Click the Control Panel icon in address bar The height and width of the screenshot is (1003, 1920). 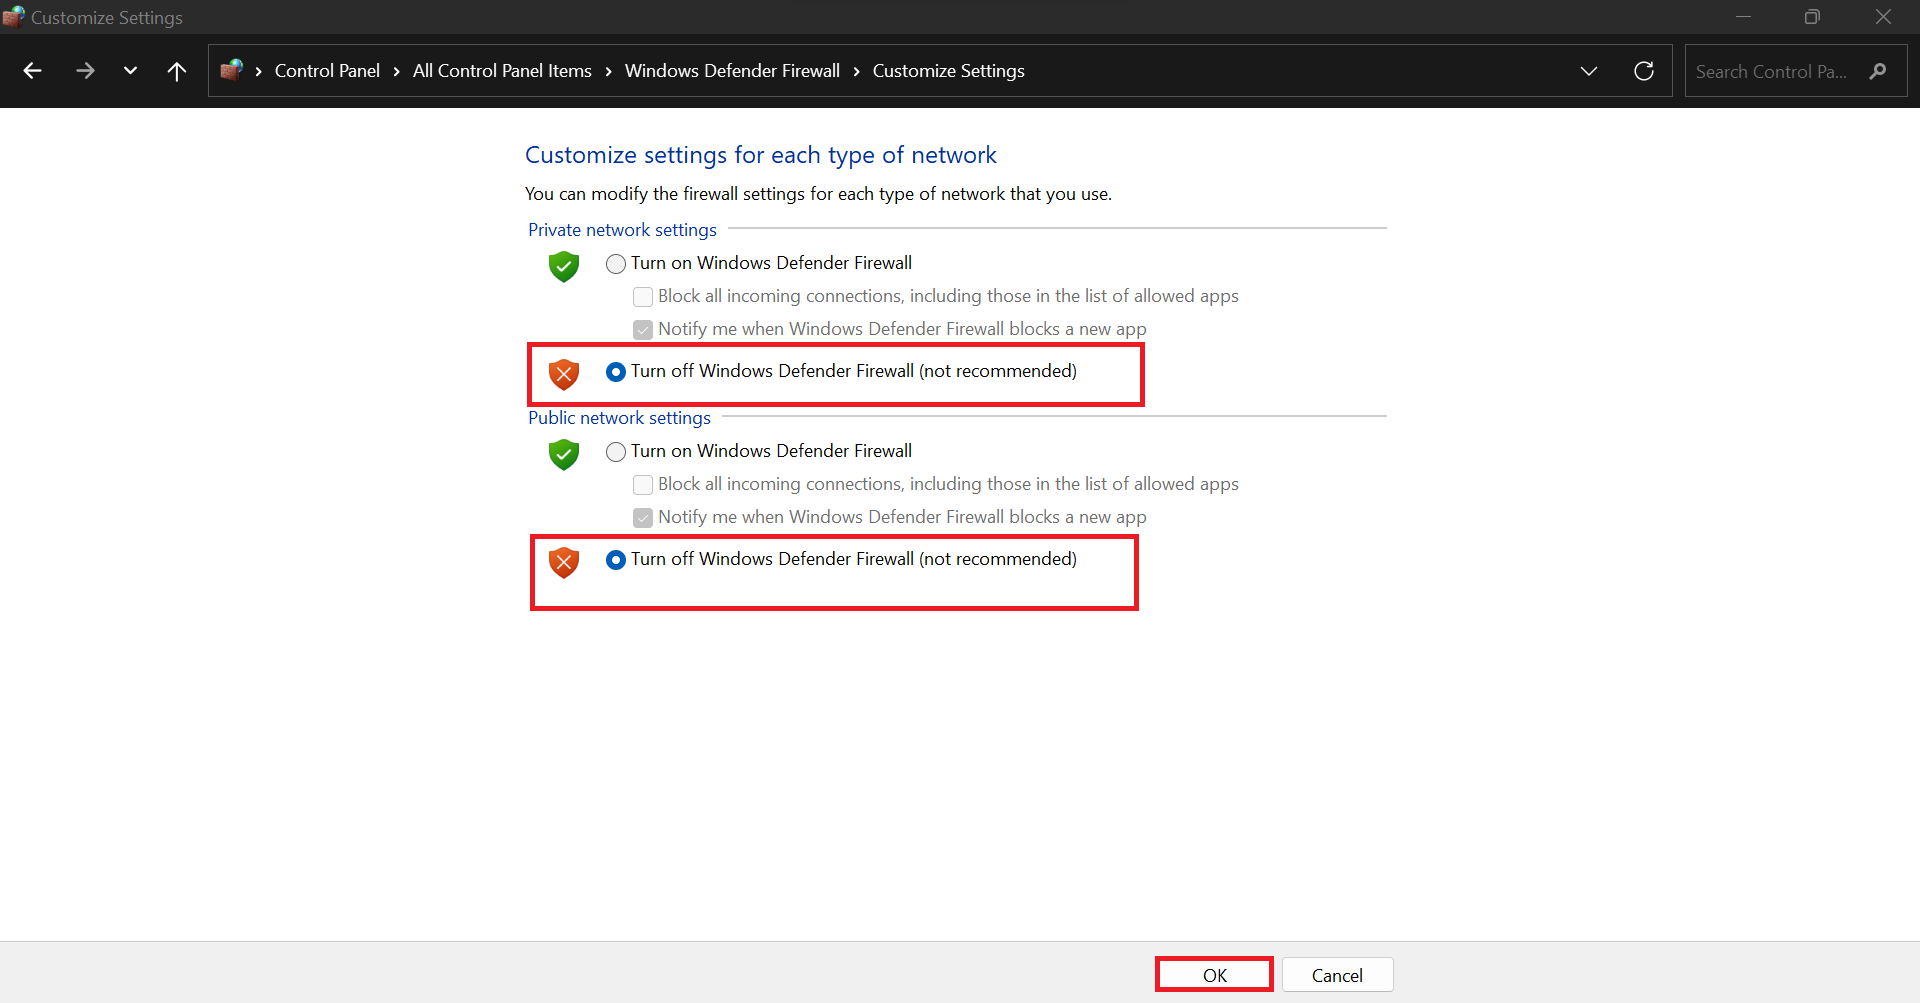click(x=232, y=70)
